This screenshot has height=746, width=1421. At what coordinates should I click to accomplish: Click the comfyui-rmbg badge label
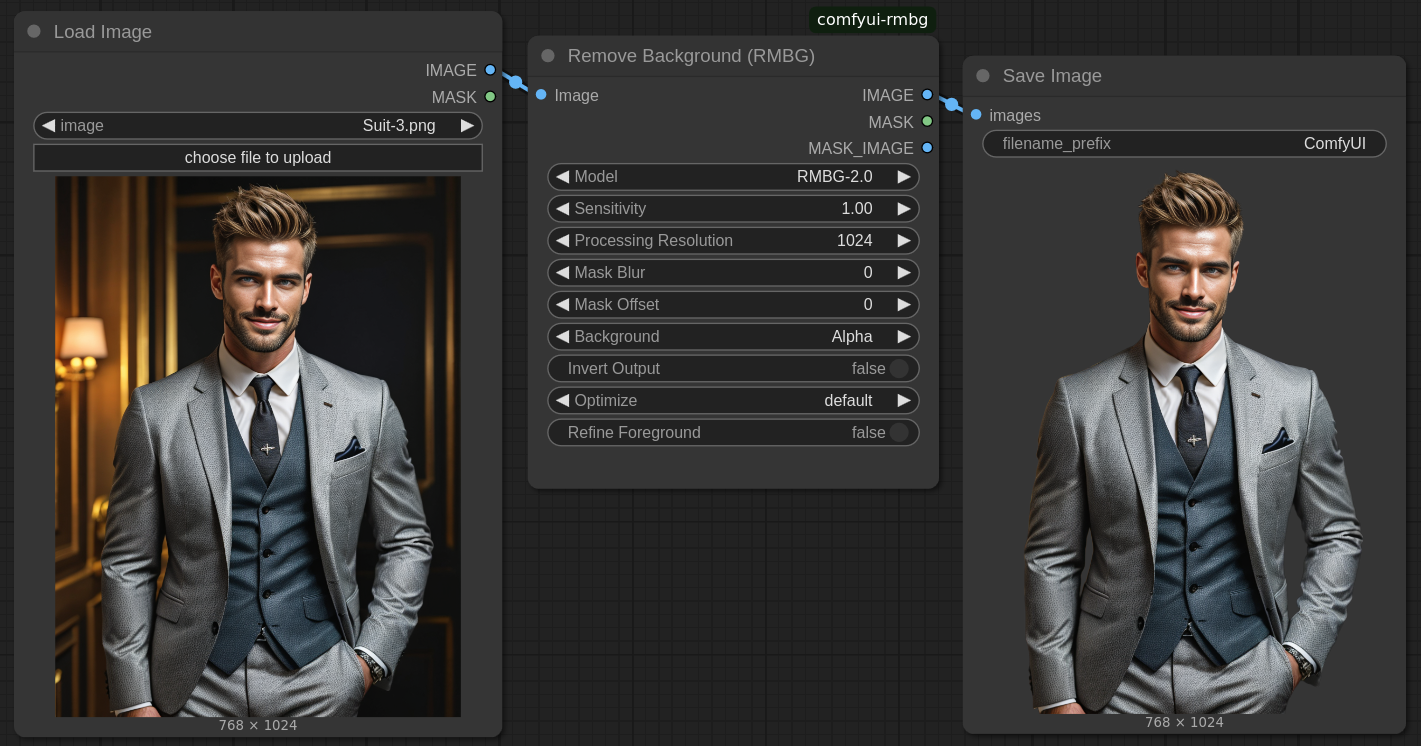pyautogui.click(x=872, y=20)
